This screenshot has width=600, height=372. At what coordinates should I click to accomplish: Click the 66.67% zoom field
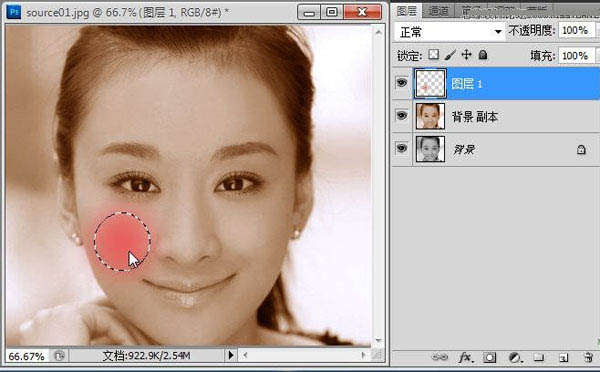(27, 356)
